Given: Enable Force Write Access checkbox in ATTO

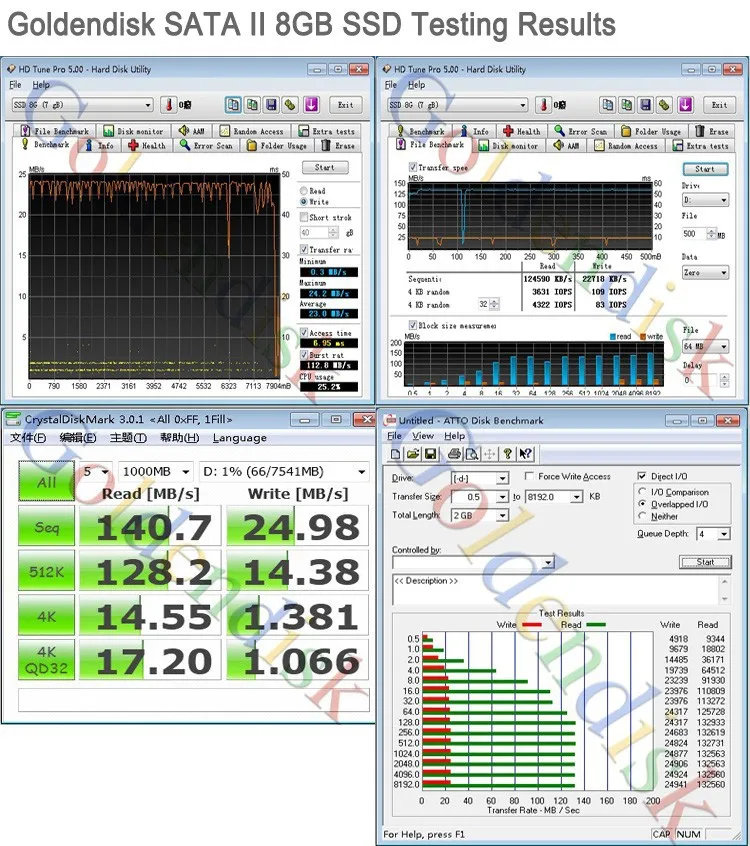Looking at the screenshot, I should click(x=529, y=476).
